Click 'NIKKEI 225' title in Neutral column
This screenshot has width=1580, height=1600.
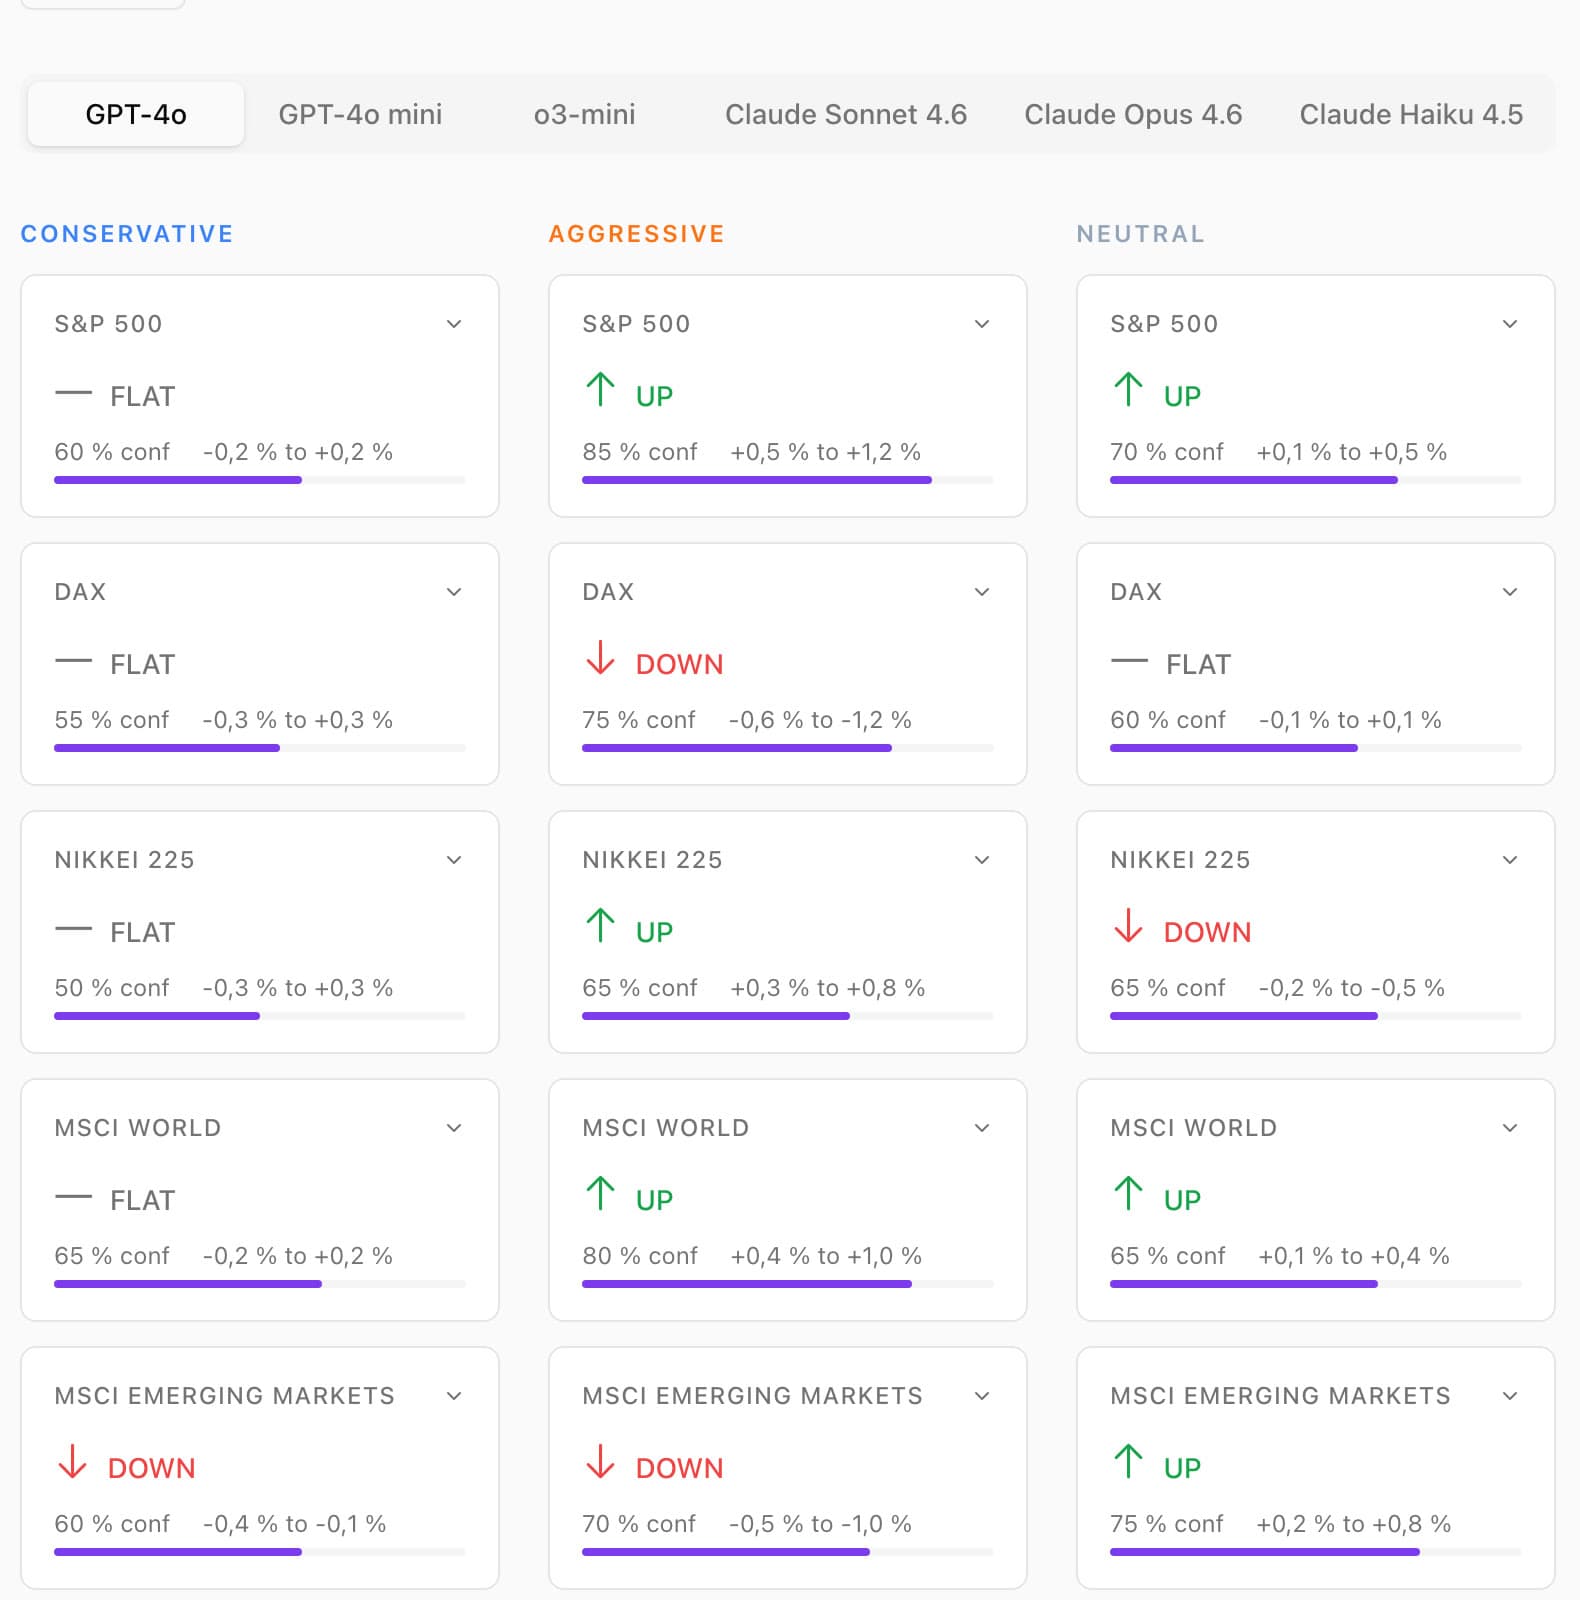click(x=1180, y=860)
